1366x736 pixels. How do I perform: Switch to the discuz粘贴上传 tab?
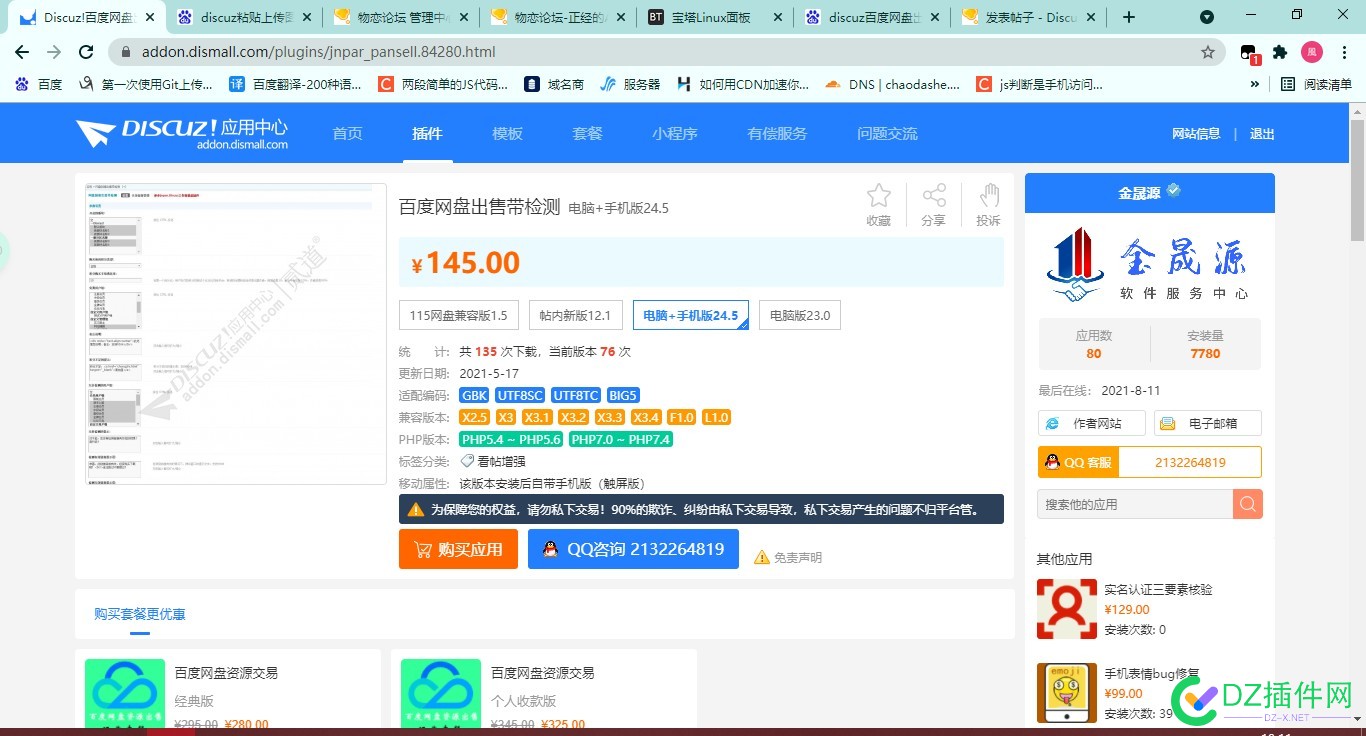[244, 17]
